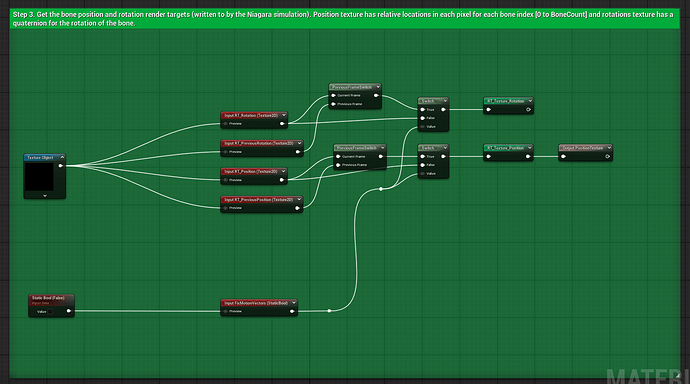Toggle the RT_Texture_Rotation node chevron
This screenshot has width=690, height=384.
[530, 101]
